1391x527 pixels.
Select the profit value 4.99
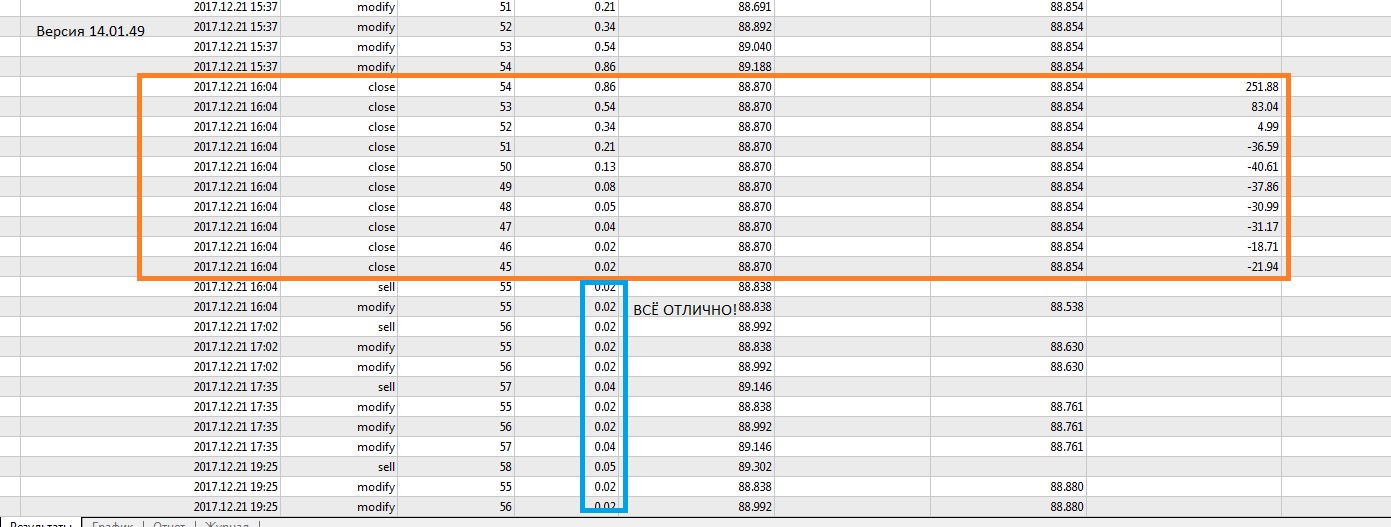click(1266, 127)
